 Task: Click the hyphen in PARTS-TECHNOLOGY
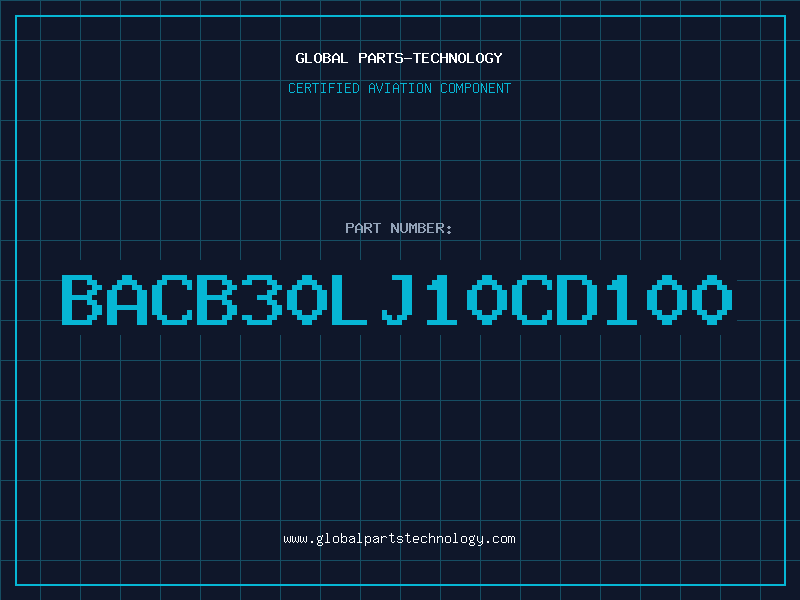(407, 58)
